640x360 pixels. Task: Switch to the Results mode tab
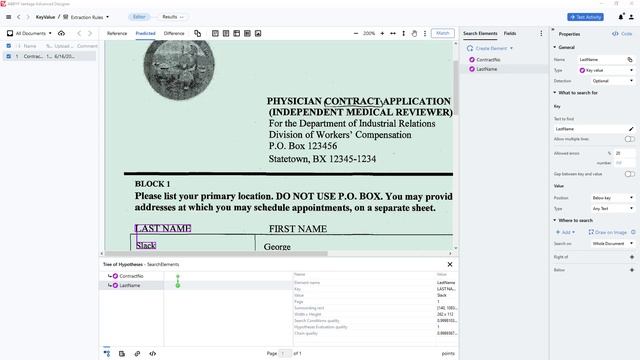(x=173, y=17)
